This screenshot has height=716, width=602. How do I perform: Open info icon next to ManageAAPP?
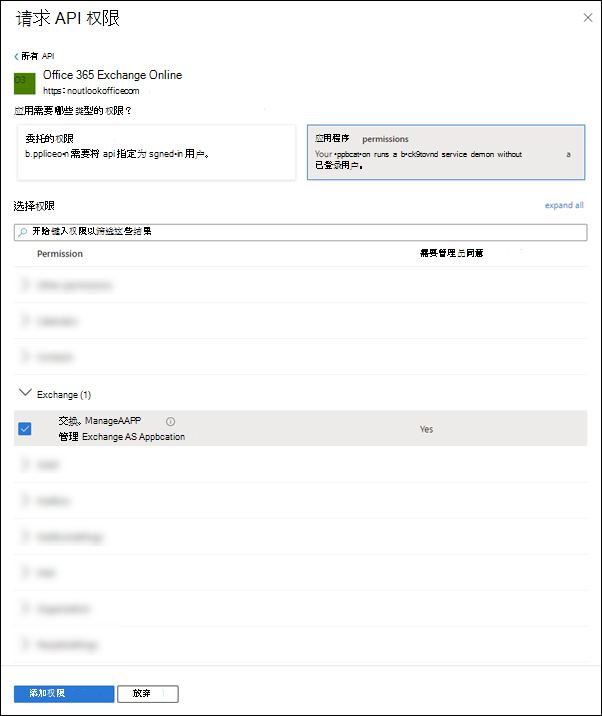pyautogui.click(x=170, y=421)
